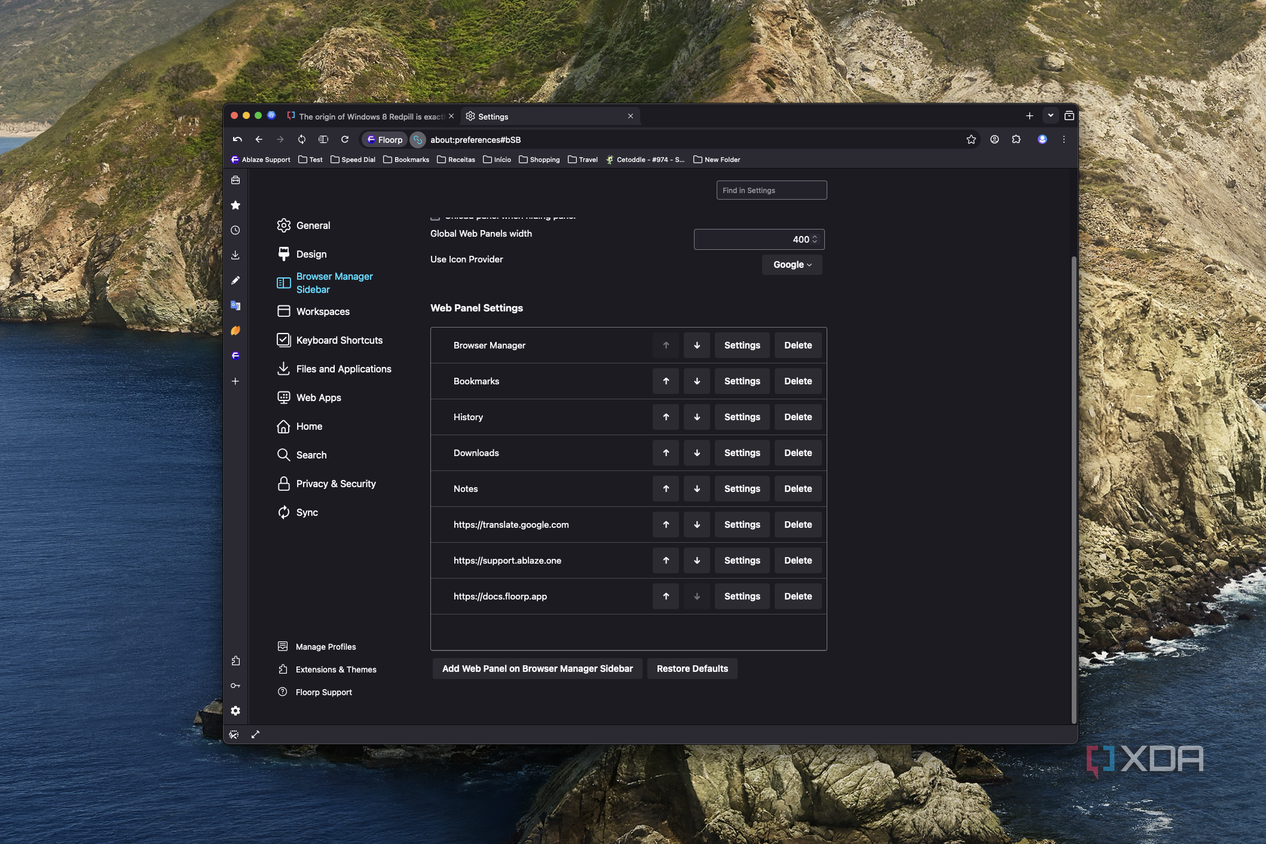Switch to the Windows 8 Redpill article tab
The image size is (1266, 844).
[x=369, y=116]
